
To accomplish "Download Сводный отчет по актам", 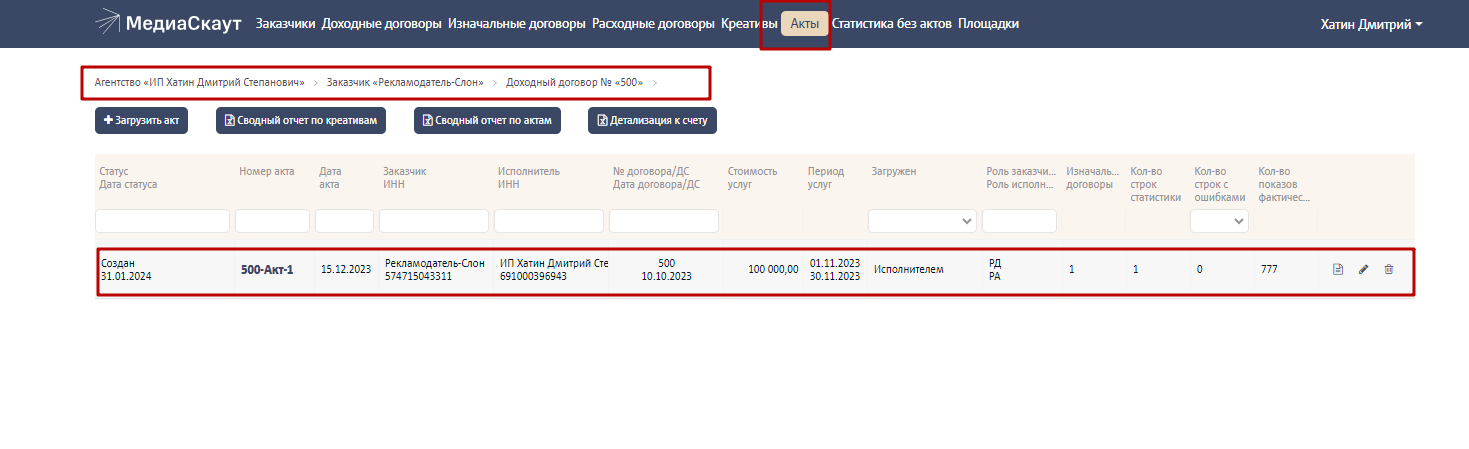I will [x=488, y=120].
